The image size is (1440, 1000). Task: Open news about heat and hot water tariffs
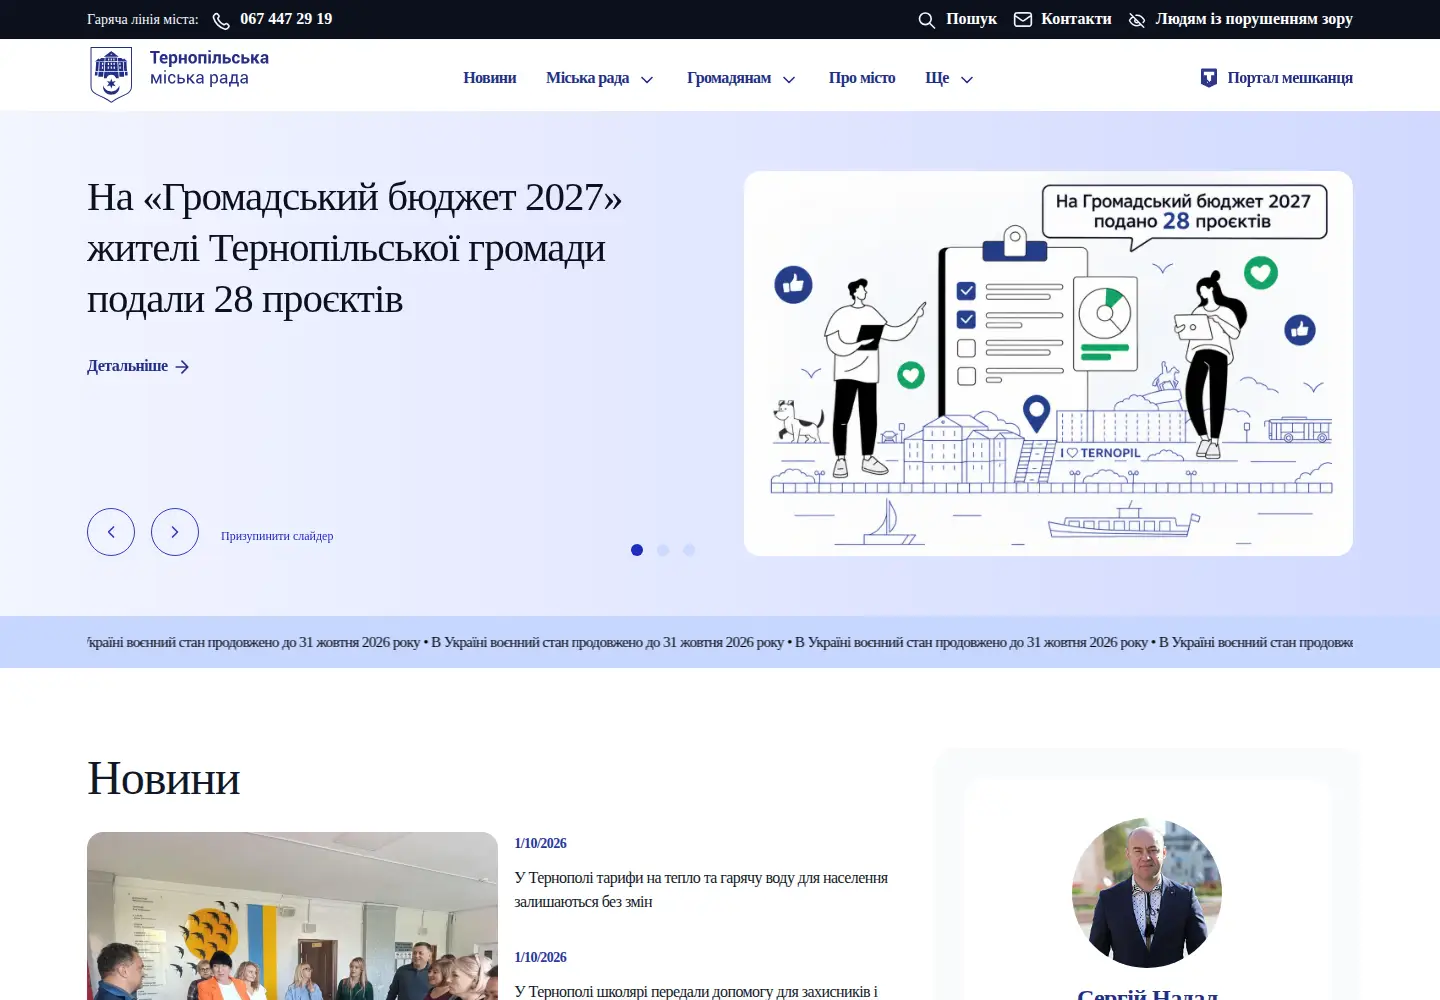[x=701, y=890]
